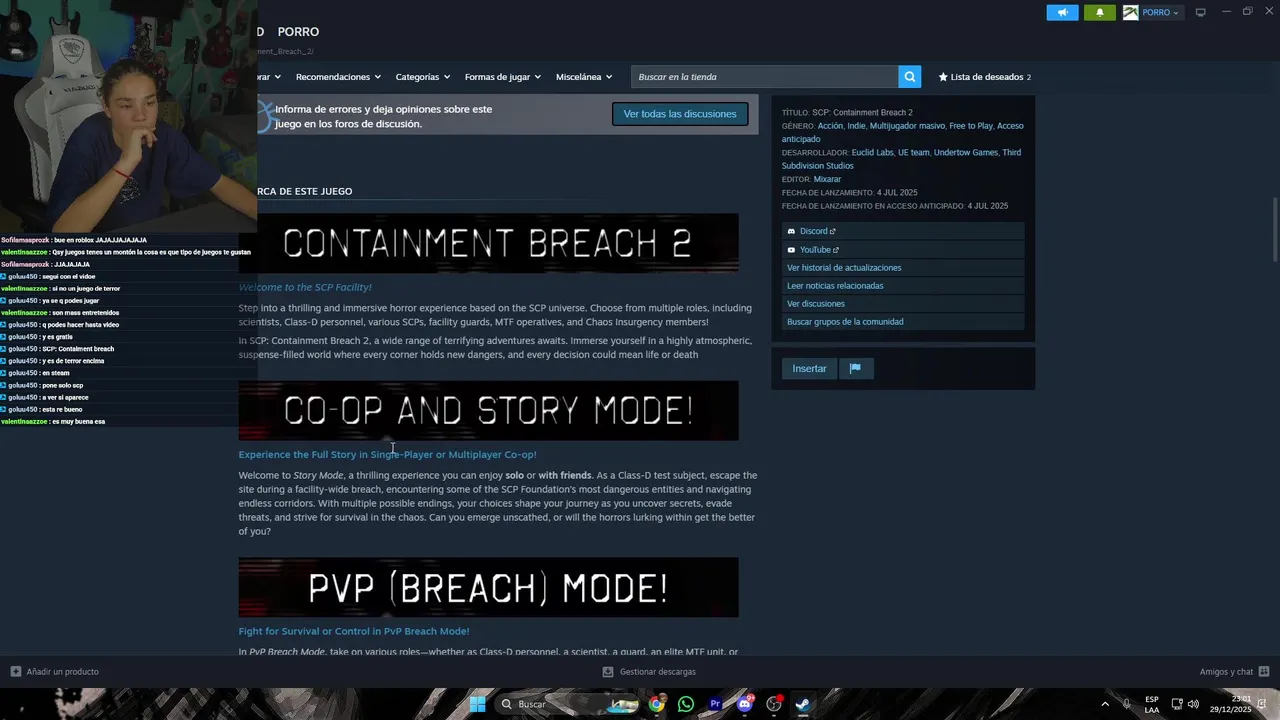Image resolution: width=1280 pixels, height=720 pixels.
Task: Click the Indie genre link
Action: point(856,126)
